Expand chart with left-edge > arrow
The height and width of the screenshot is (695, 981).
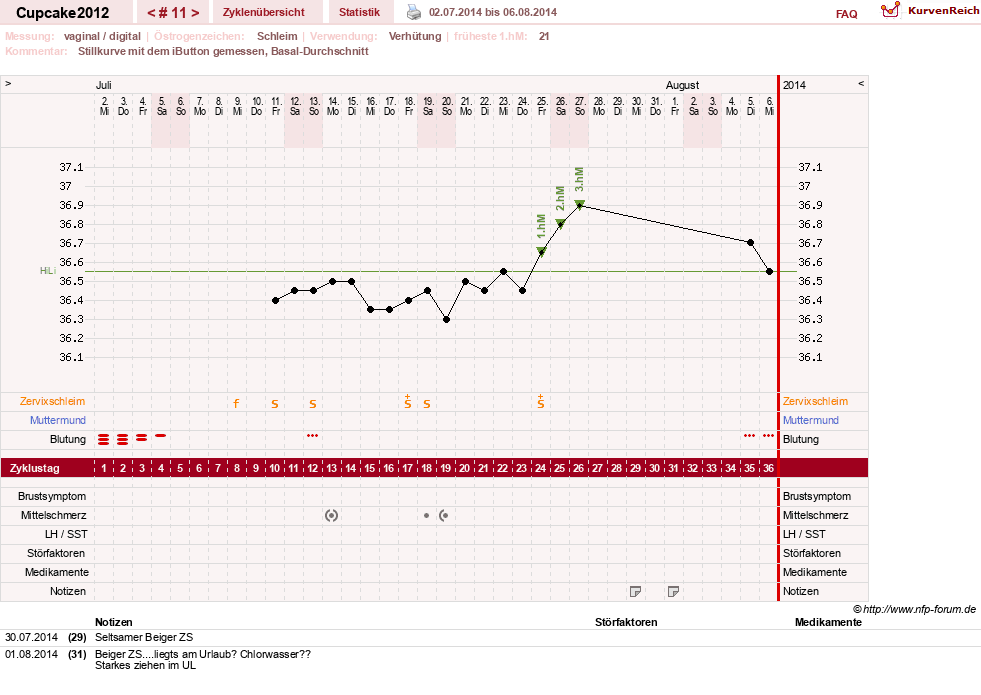8,83
